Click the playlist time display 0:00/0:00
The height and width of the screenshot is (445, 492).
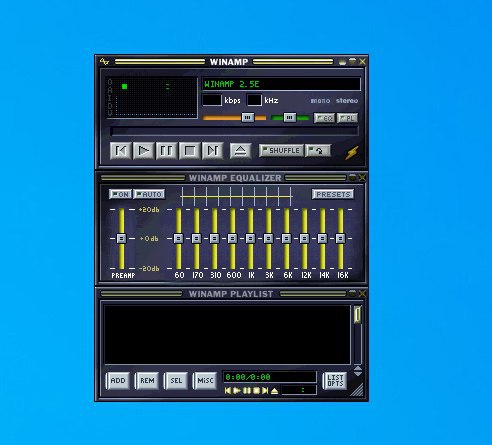(269, 377)
